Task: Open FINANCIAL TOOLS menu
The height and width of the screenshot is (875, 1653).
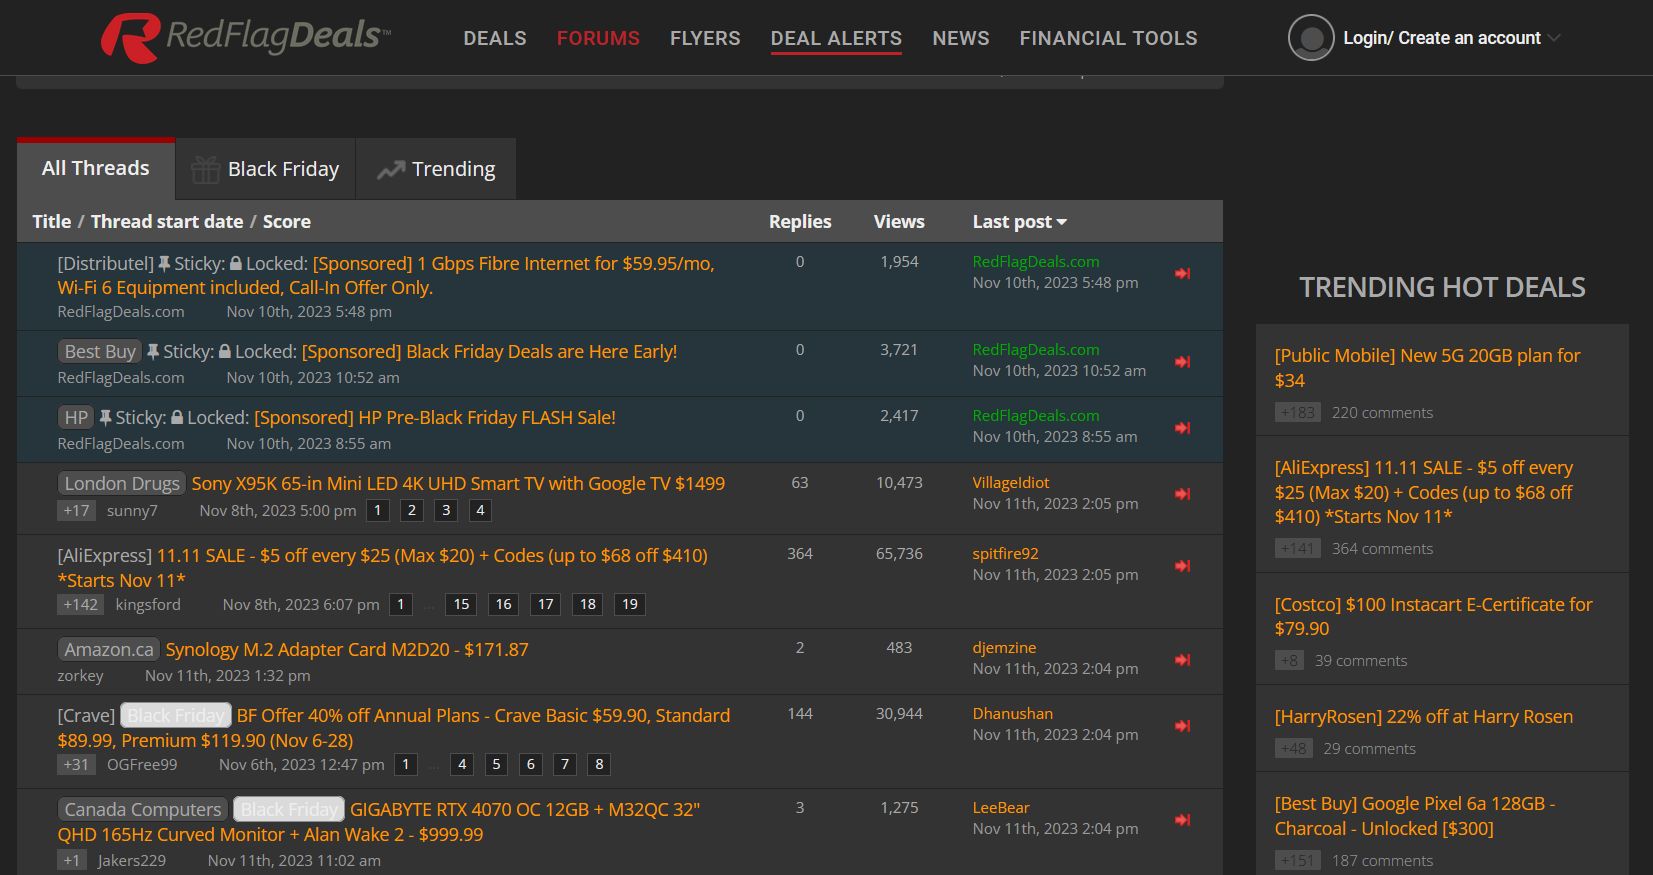Action: [x=1108, y=38]
